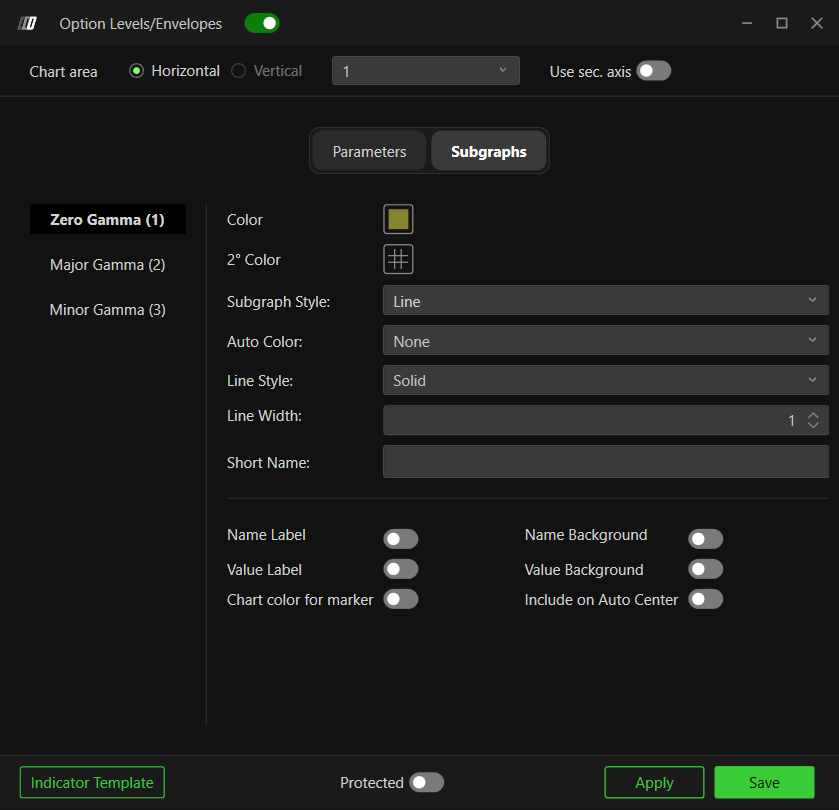Screen dimensions: 839x810
Task: Open the Indicator Template button
Action: tap(92, 782)
